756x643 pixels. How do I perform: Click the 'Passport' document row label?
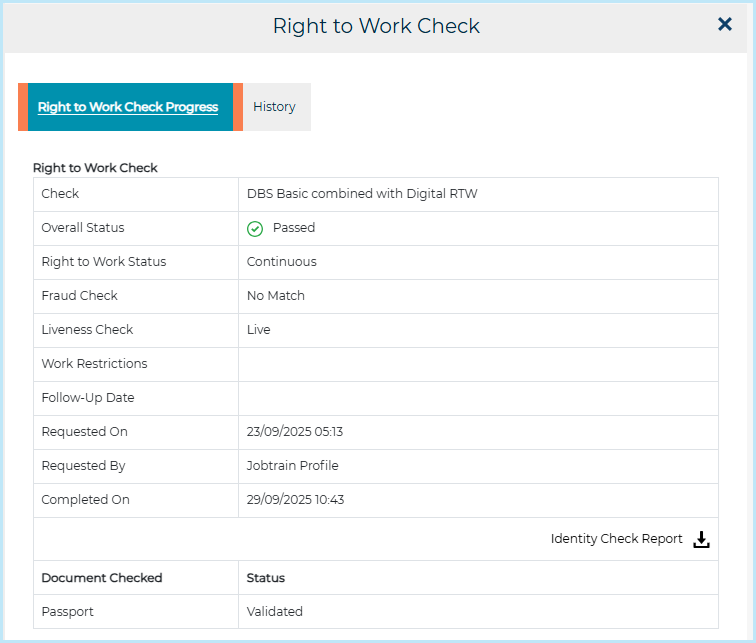(x=68, y=612)
